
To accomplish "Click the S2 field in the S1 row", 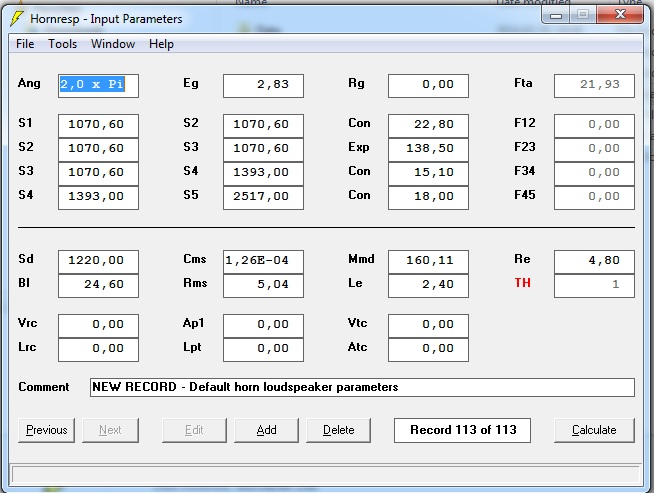I will click(x=264, y=125).
